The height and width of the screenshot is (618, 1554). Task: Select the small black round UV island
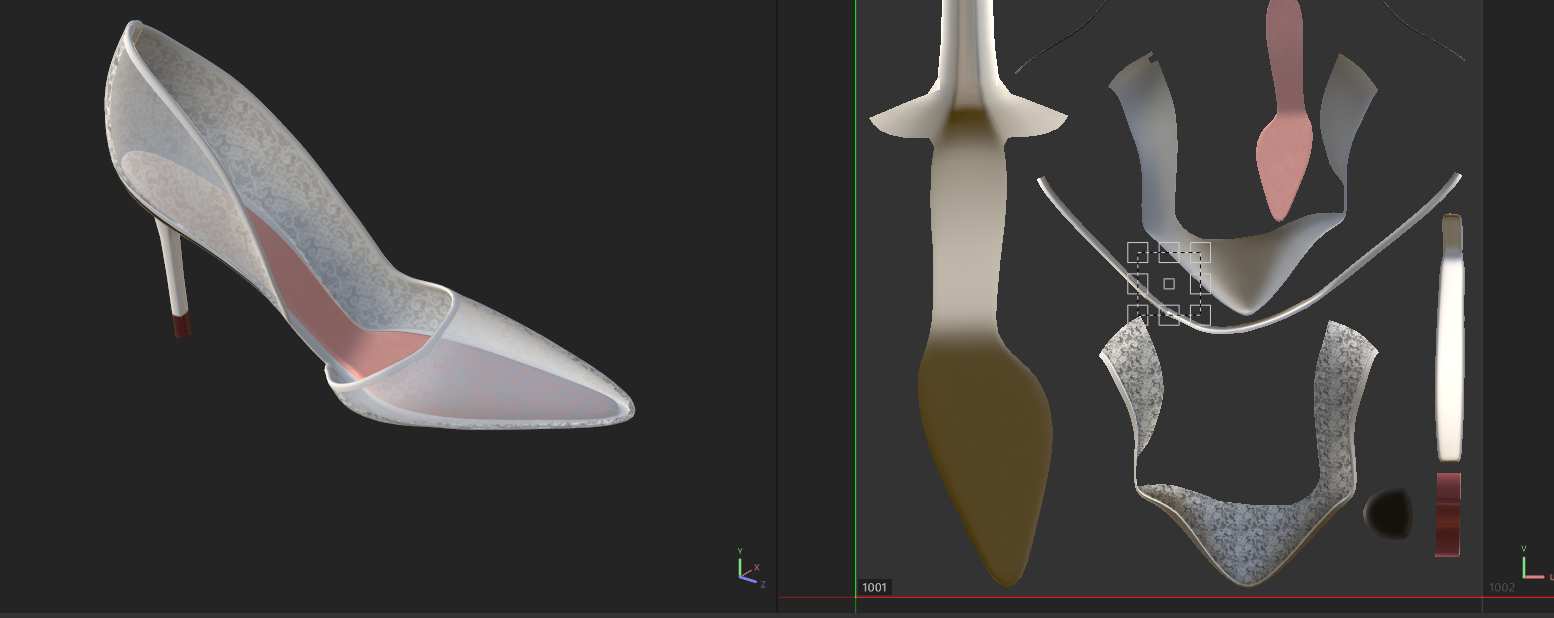[x=1387, y=514]
